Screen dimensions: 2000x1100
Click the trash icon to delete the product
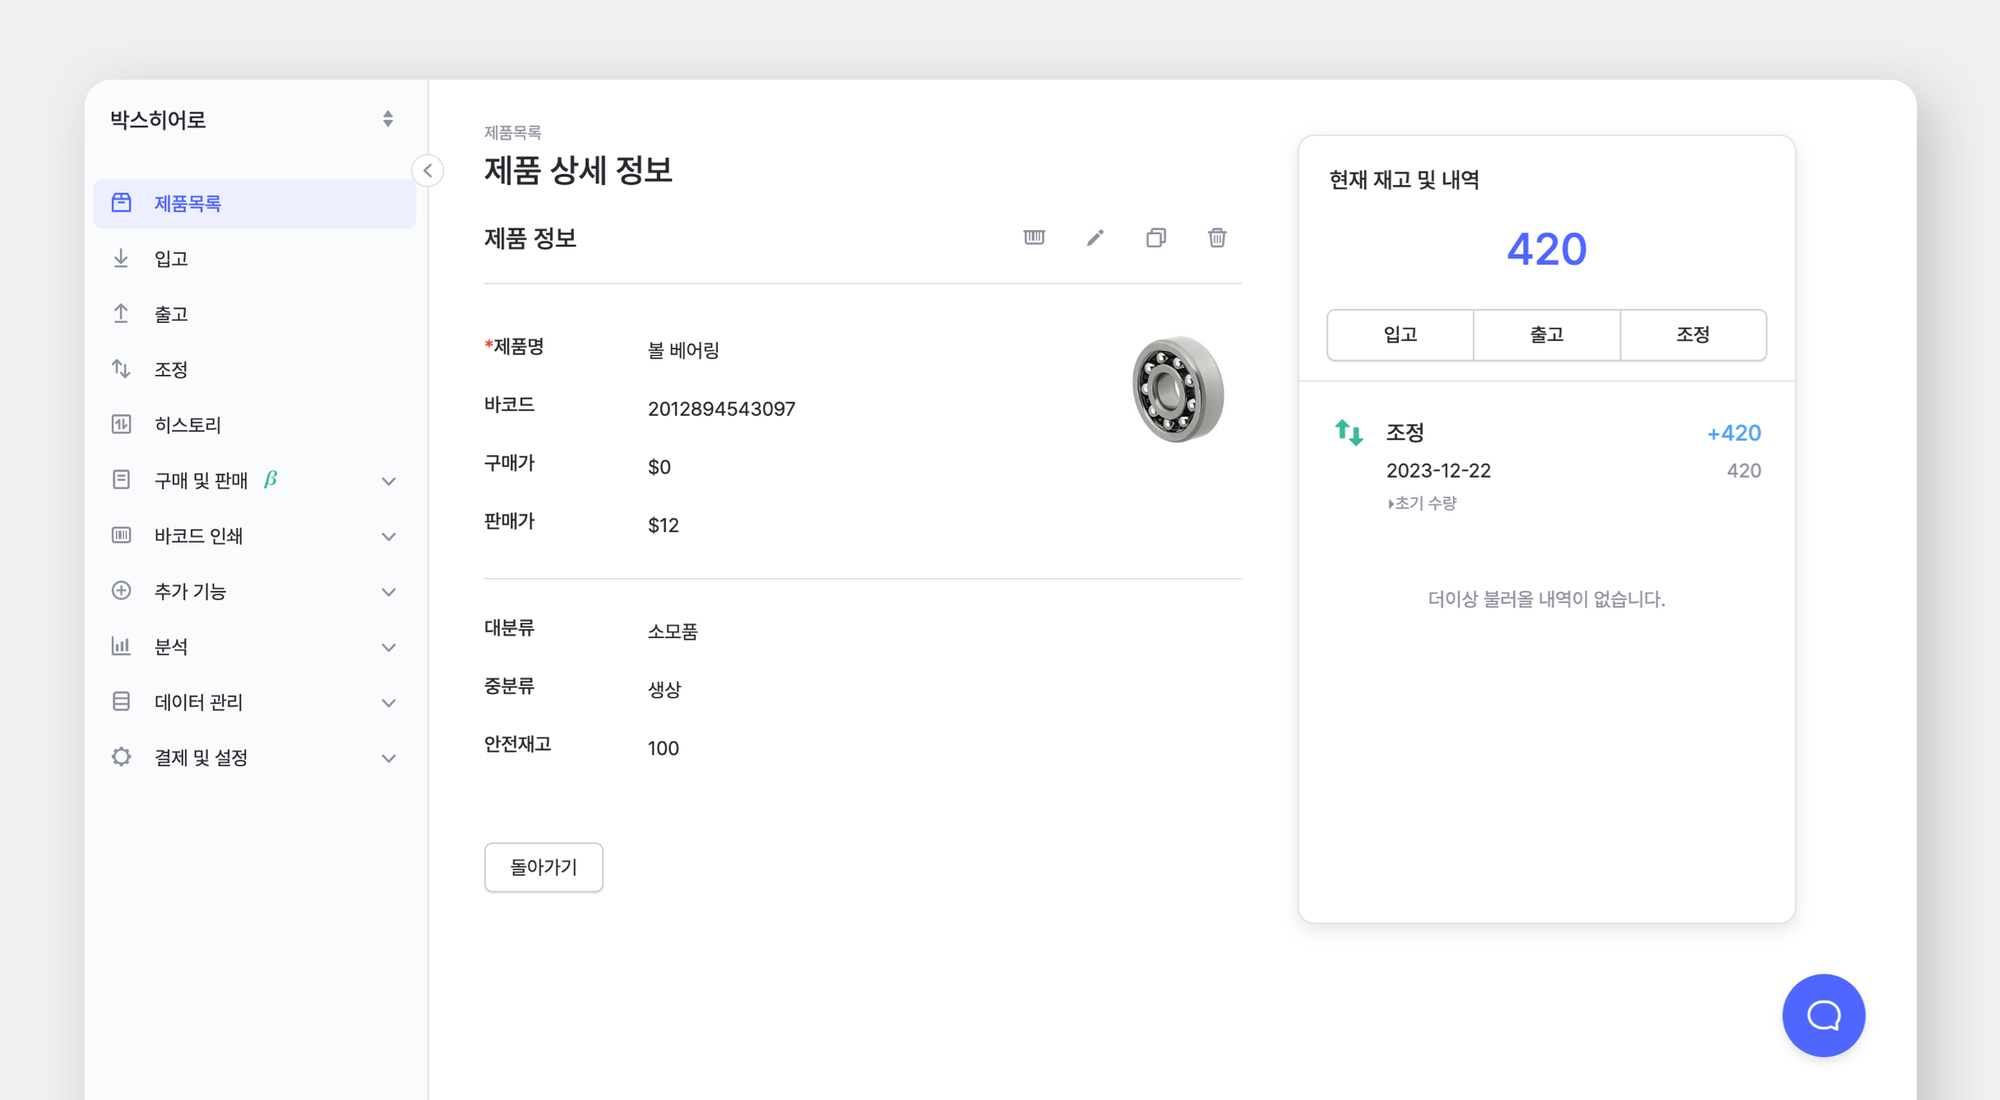click(1217, 238)
